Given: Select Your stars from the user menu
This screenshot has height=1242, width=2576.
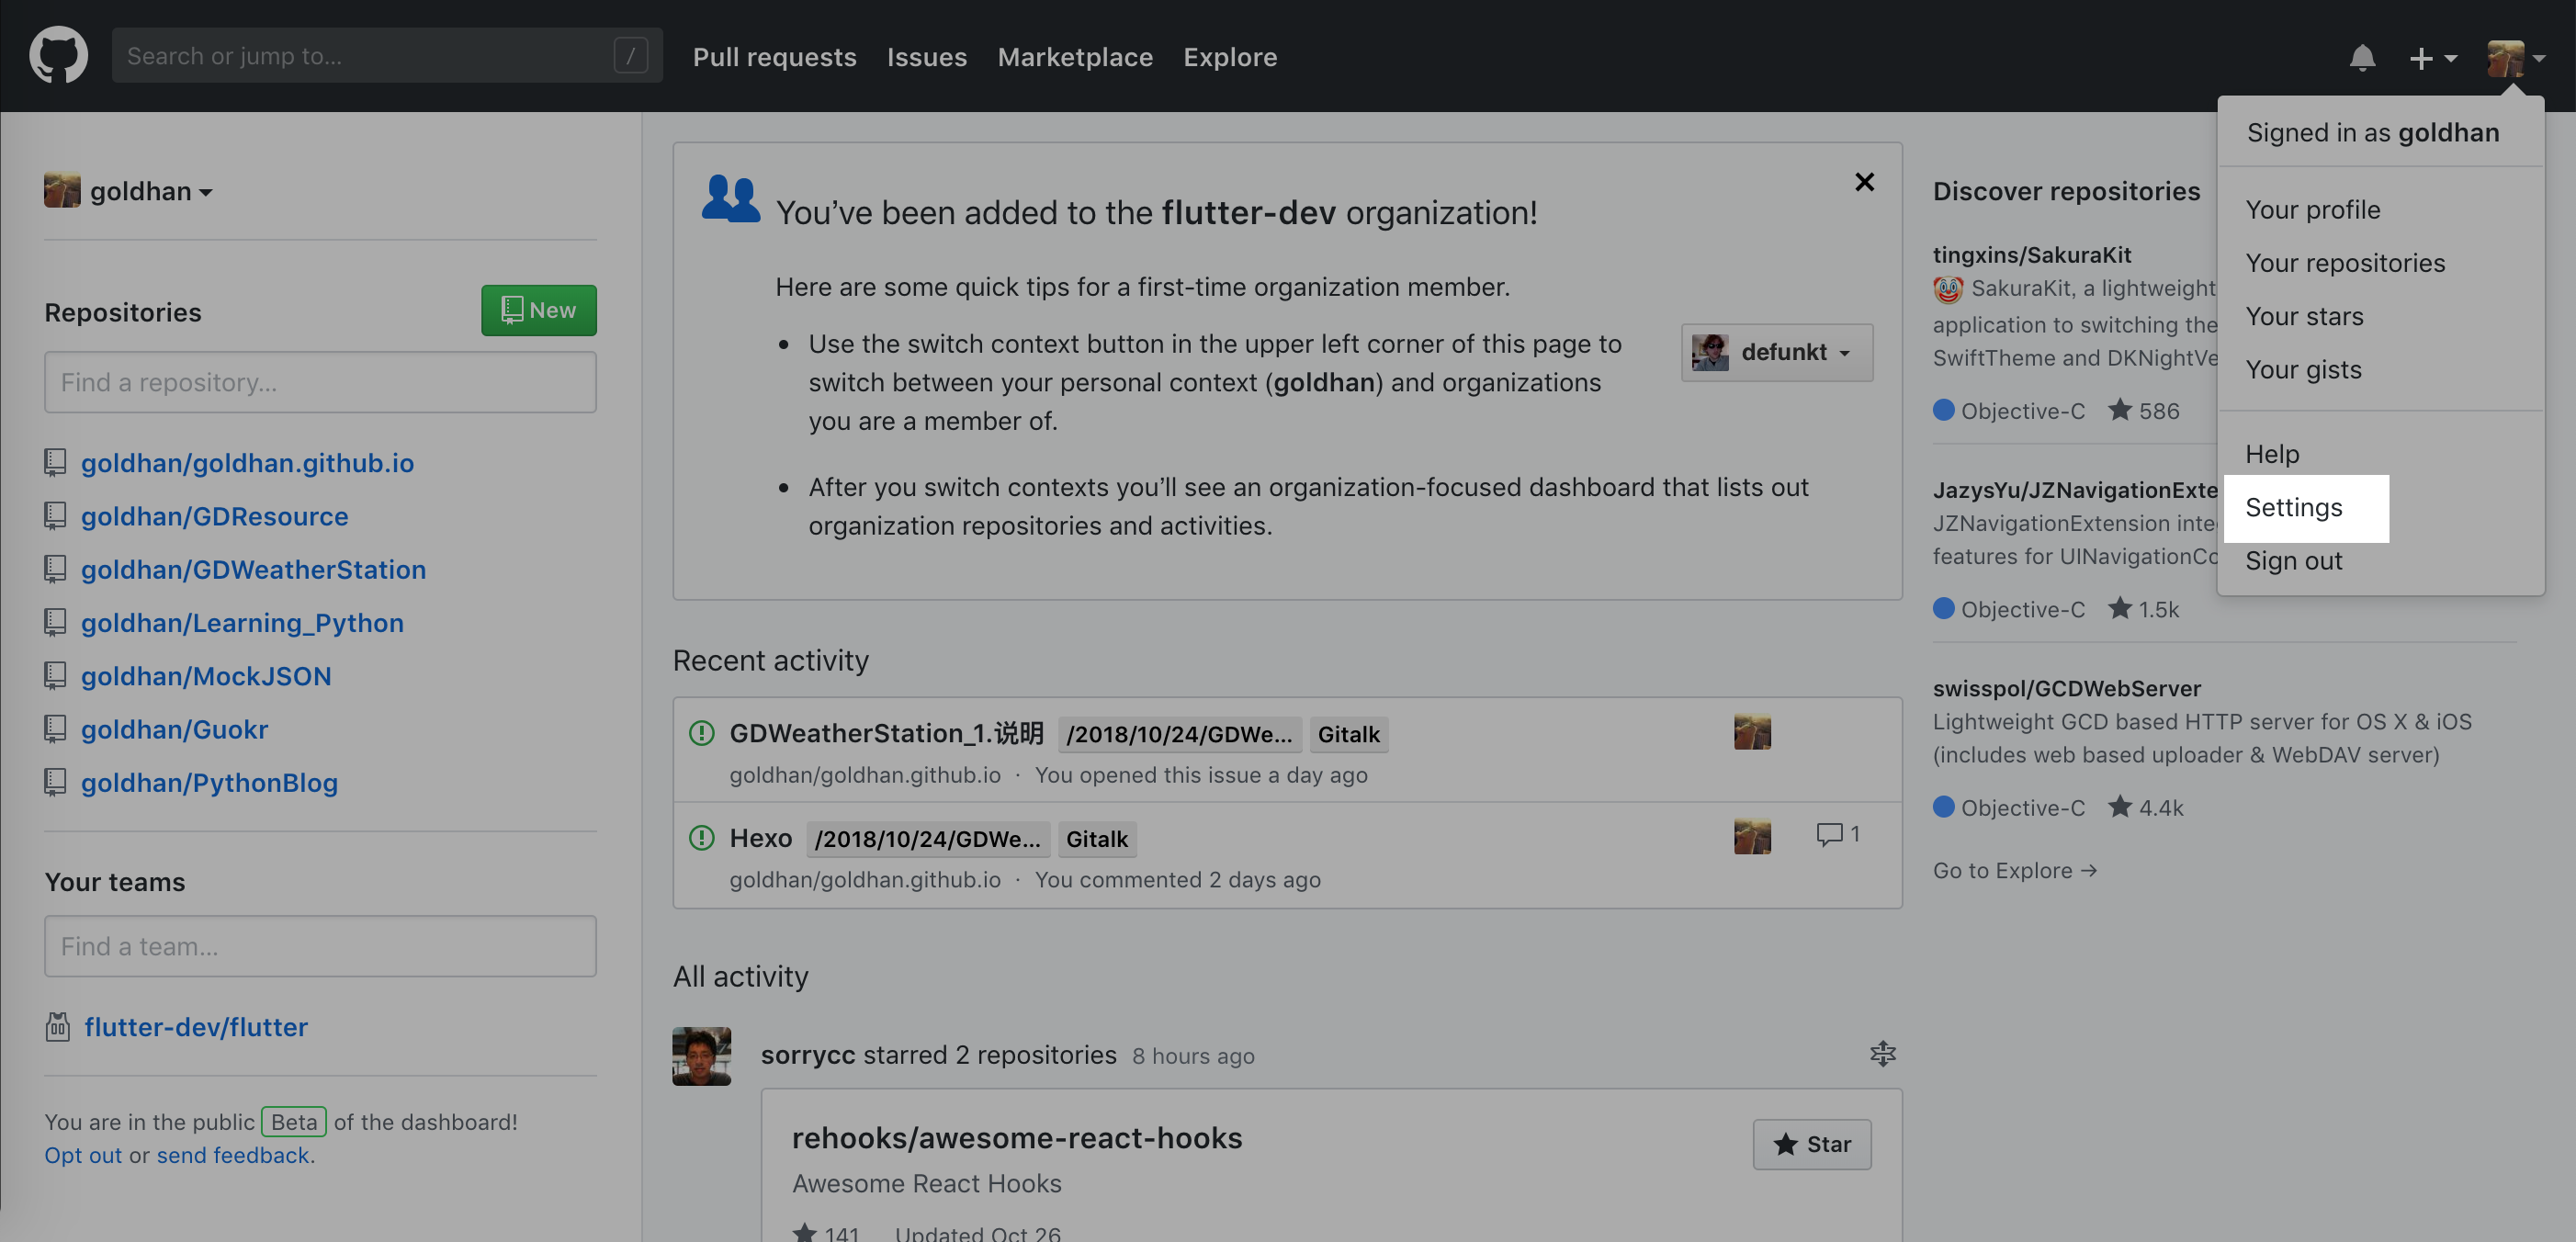Looking at the screenshot, I should point(2304,316).
